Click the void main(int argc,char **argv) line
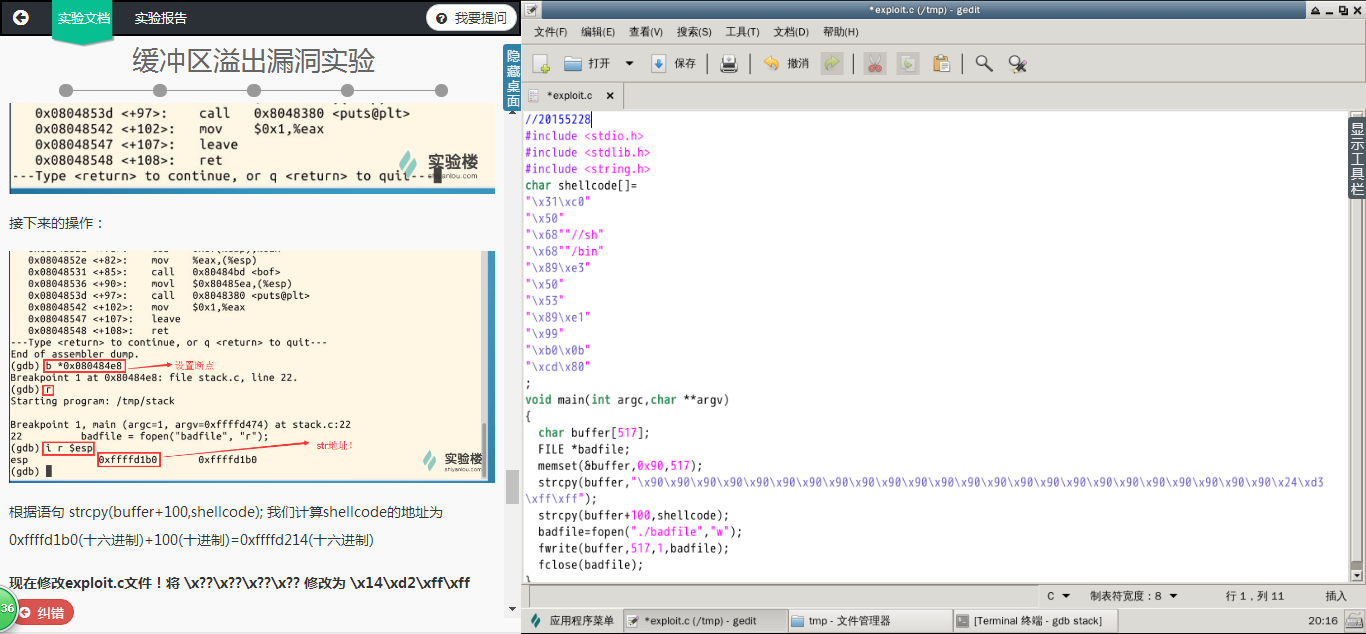The width and height of the screenshot is (1366, 634). coord(627,400)
